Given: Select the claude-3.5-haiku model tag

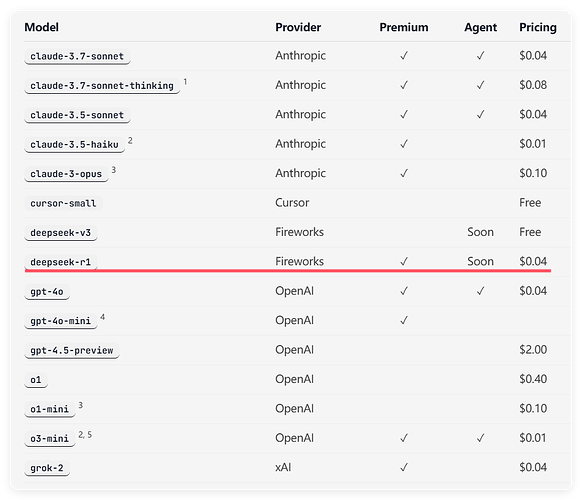Looking at the screenshot, I should [75, 144].
